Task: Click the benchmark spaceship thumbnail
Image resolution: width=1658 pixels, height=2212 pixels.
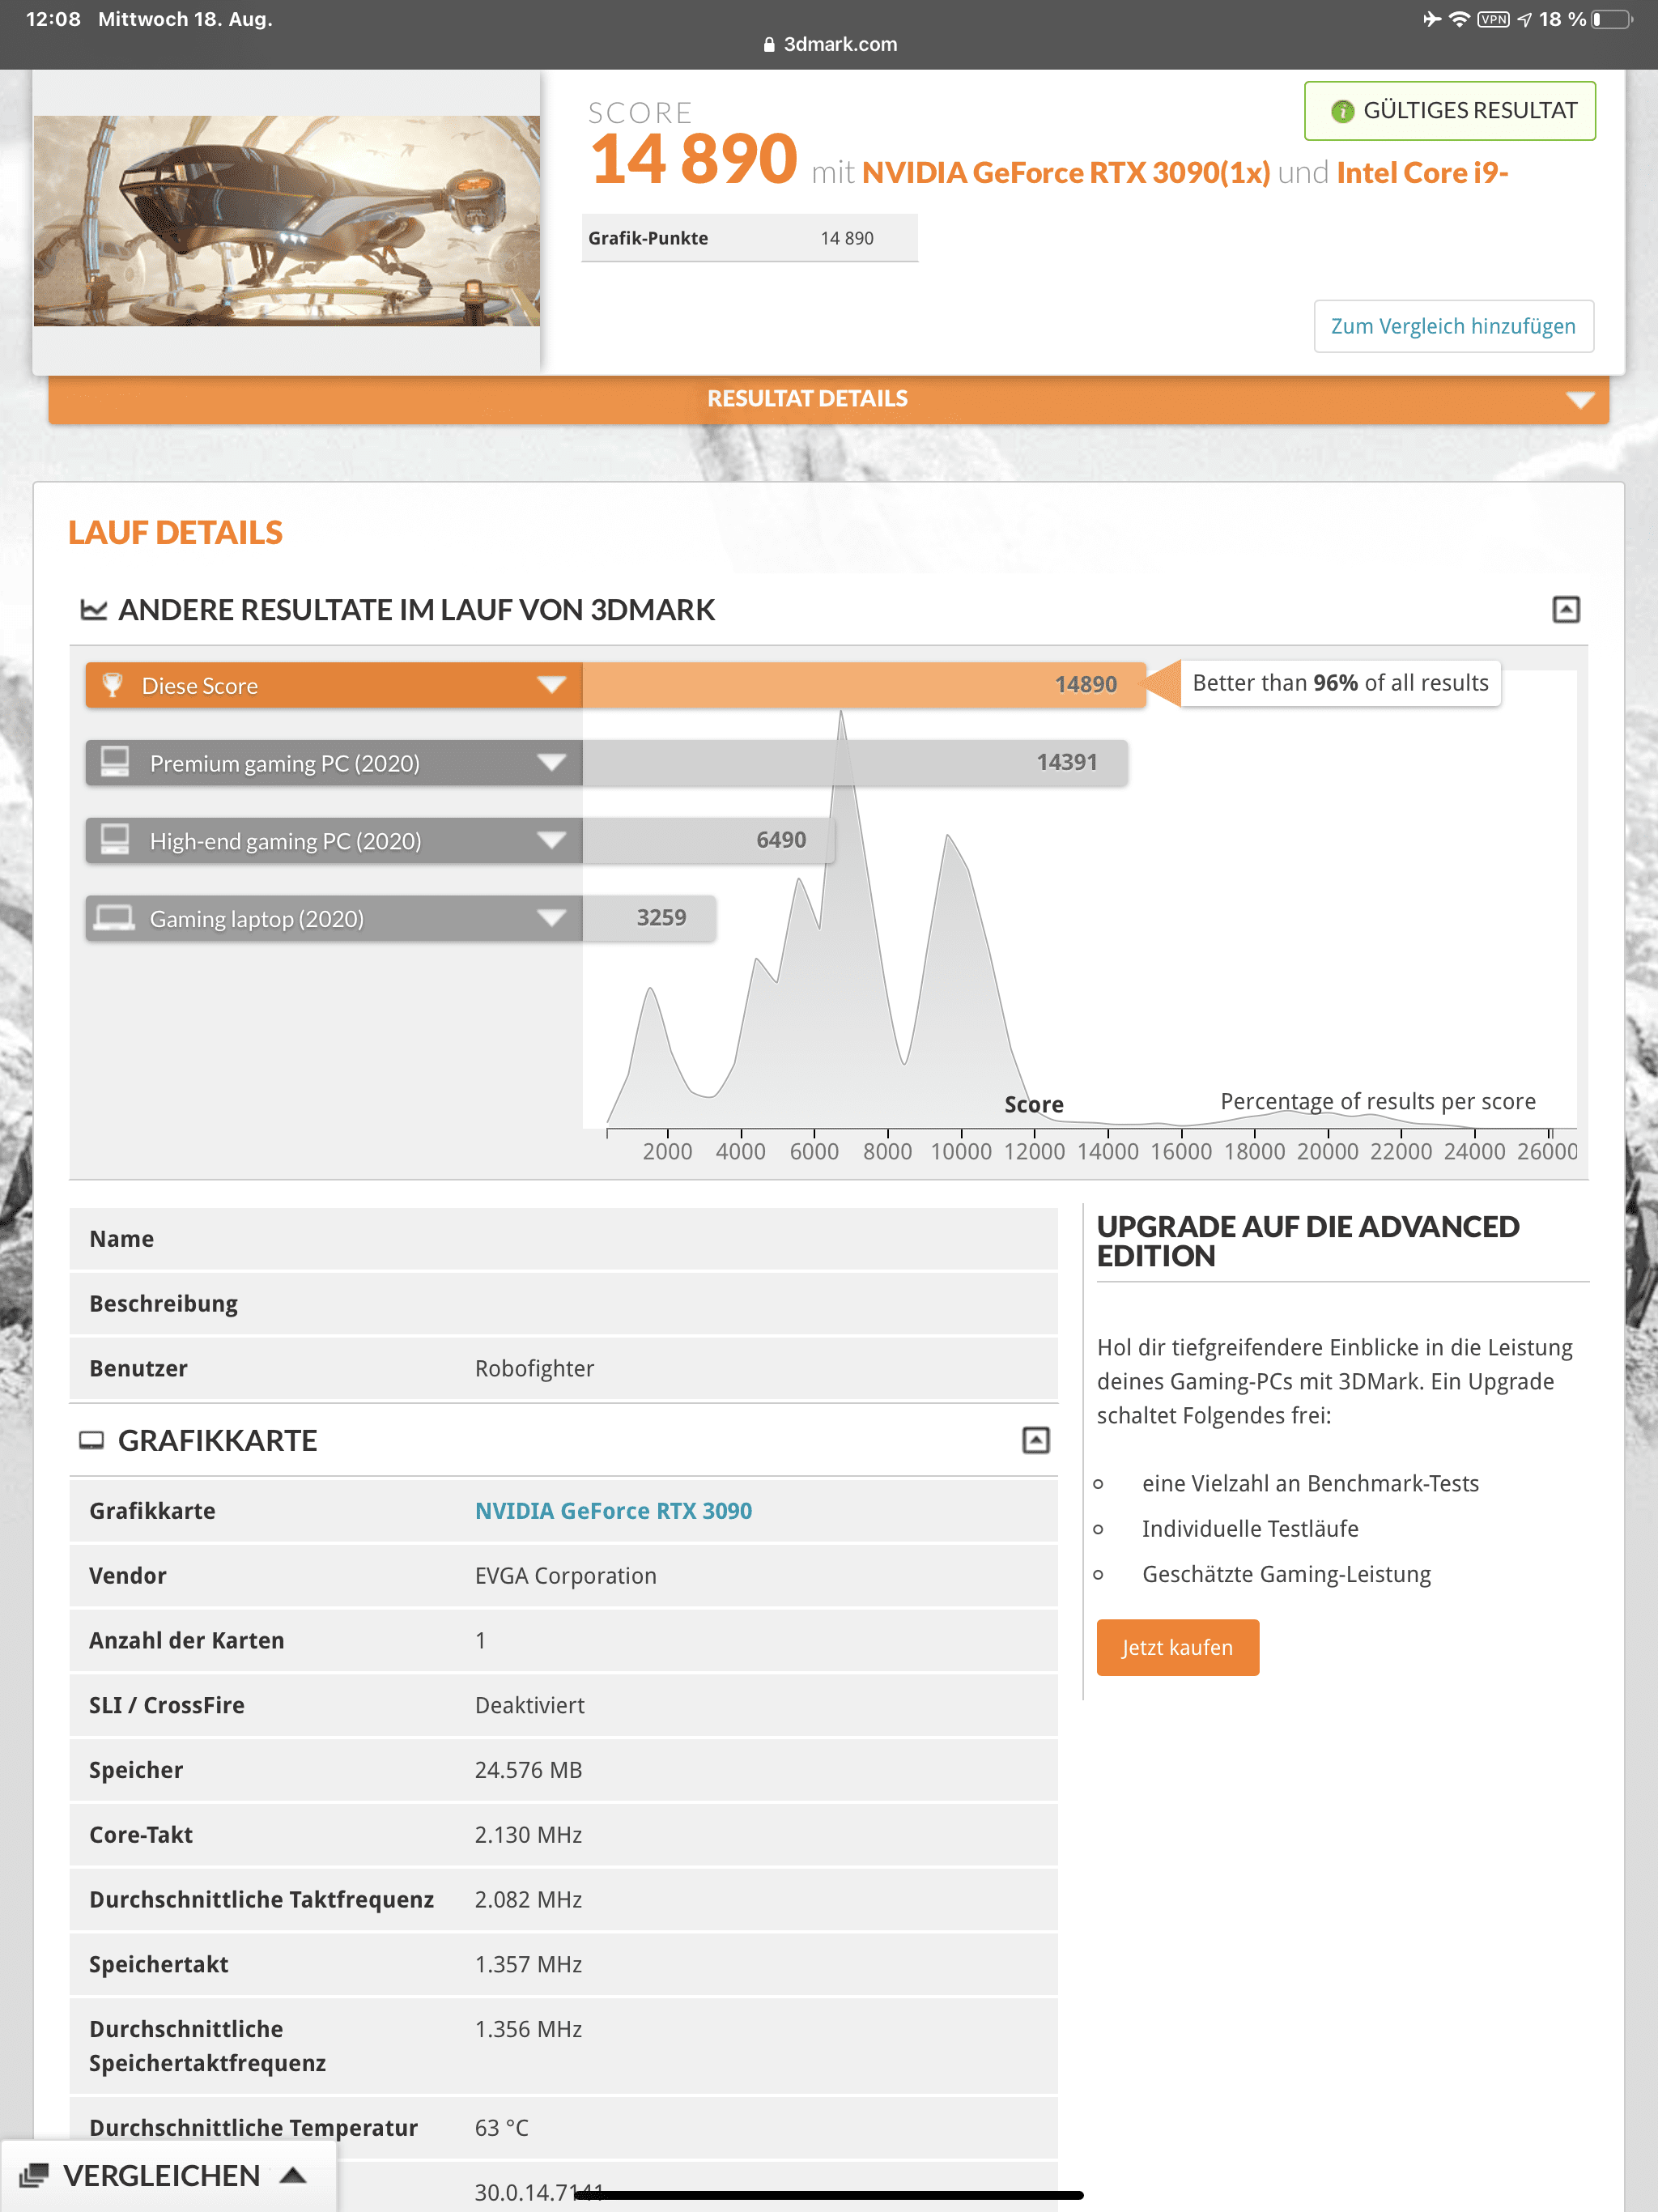Action: [x=287, y=221]
